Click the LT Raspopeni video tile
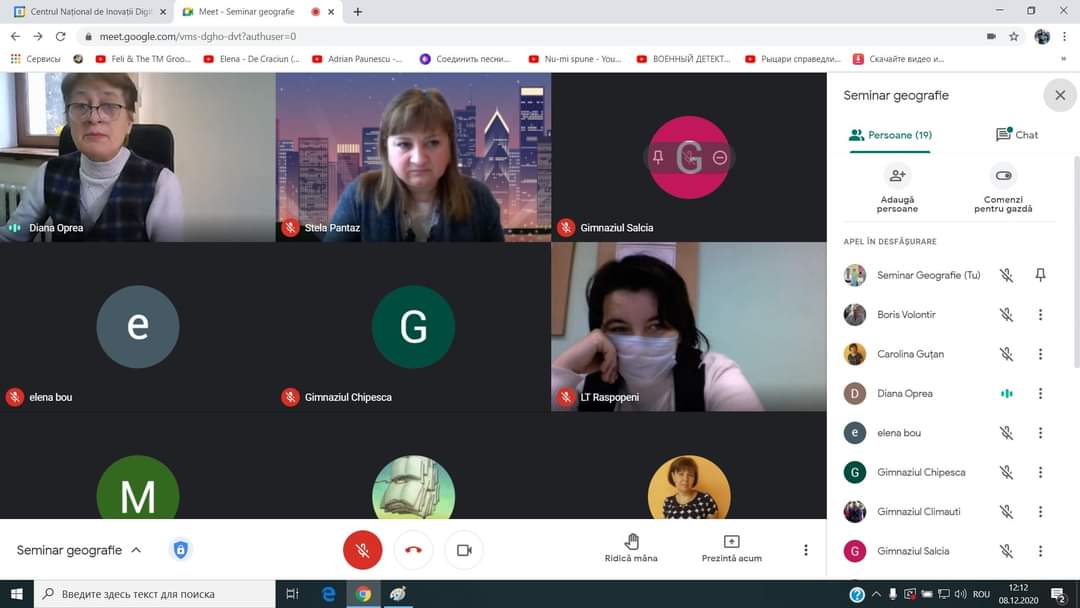The width and height of the screenshot is (1080, 608). click(x=688, y=326)
